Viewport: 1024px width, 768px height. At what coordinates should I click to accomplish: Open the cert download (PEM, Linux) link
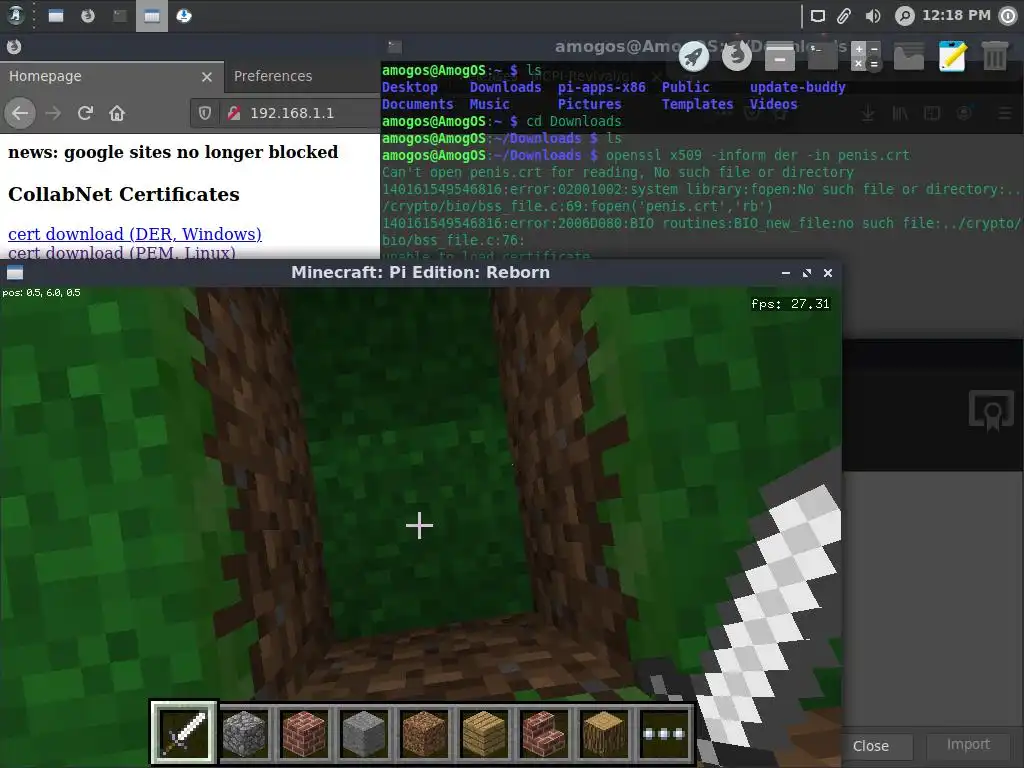point(121,252)
